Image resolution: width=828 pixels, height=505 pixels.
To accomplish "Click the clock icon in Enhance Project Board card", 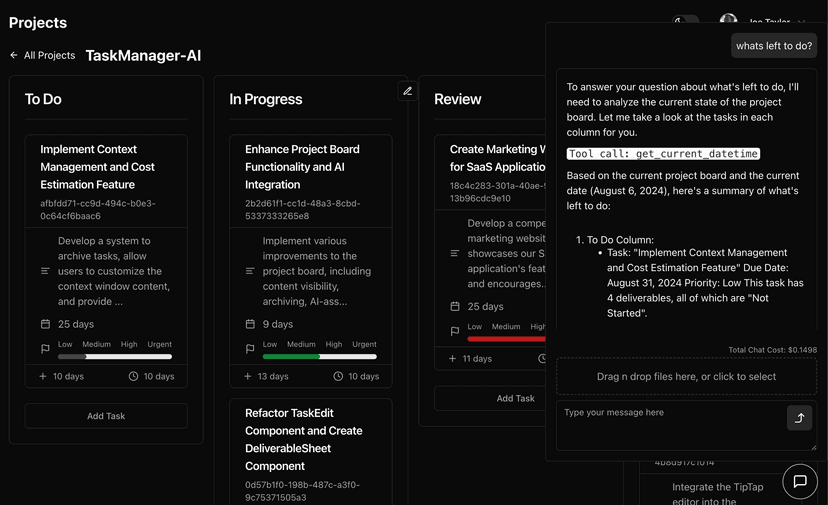I will coord(338,376).
